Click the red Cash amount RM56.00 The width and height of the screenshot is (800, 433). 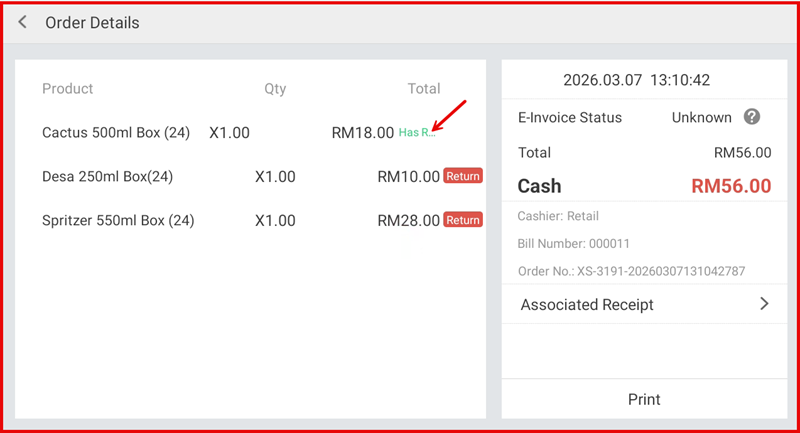point(731,186)
